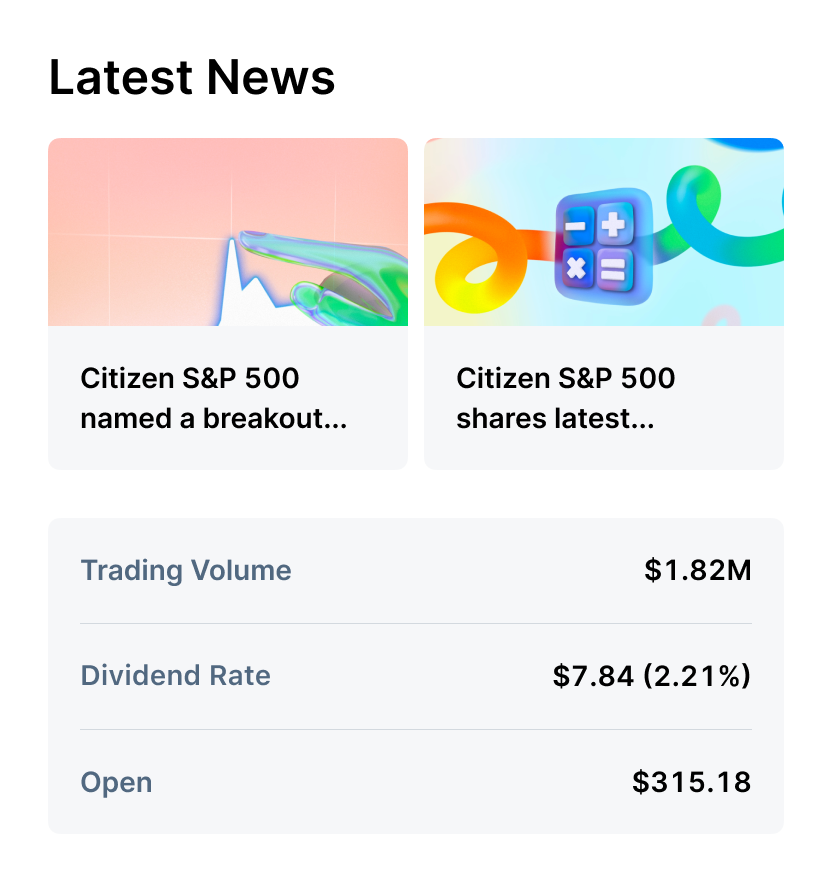
Task: Select the Open price label
Action: (116, 782)
